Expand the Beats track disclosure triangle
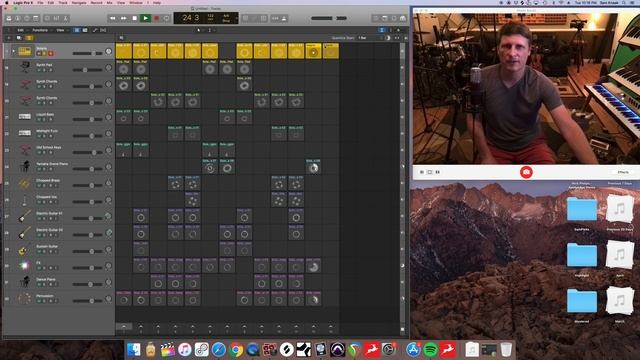640x360 pixels. (x=13, y=51)
